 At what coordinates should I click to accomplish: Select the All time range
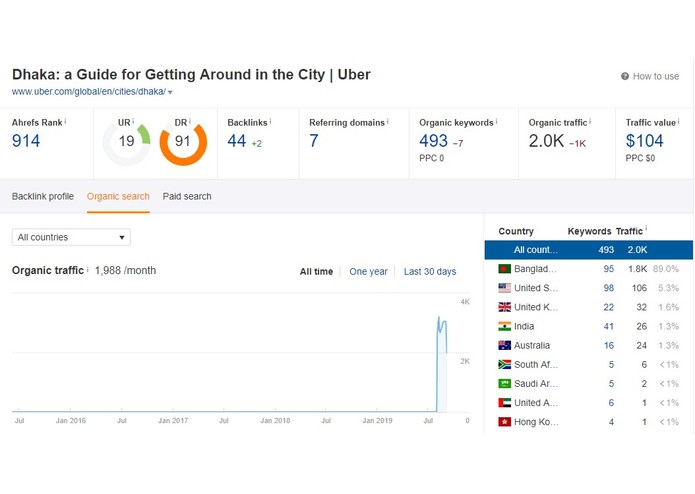(316, 272)
